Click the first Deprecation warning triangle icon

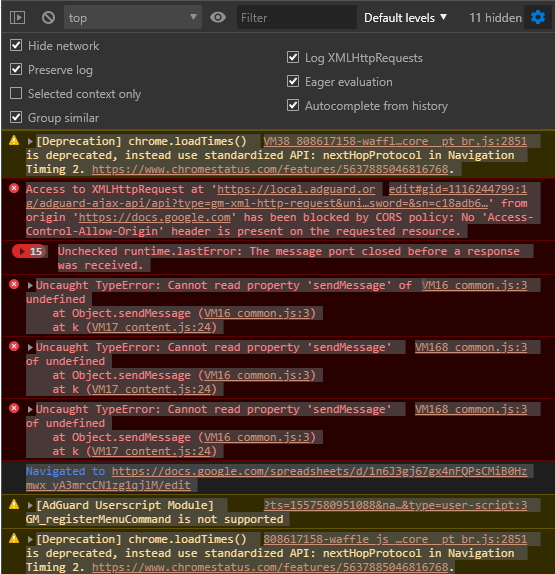pyautogui.click(x=14, y=140)
